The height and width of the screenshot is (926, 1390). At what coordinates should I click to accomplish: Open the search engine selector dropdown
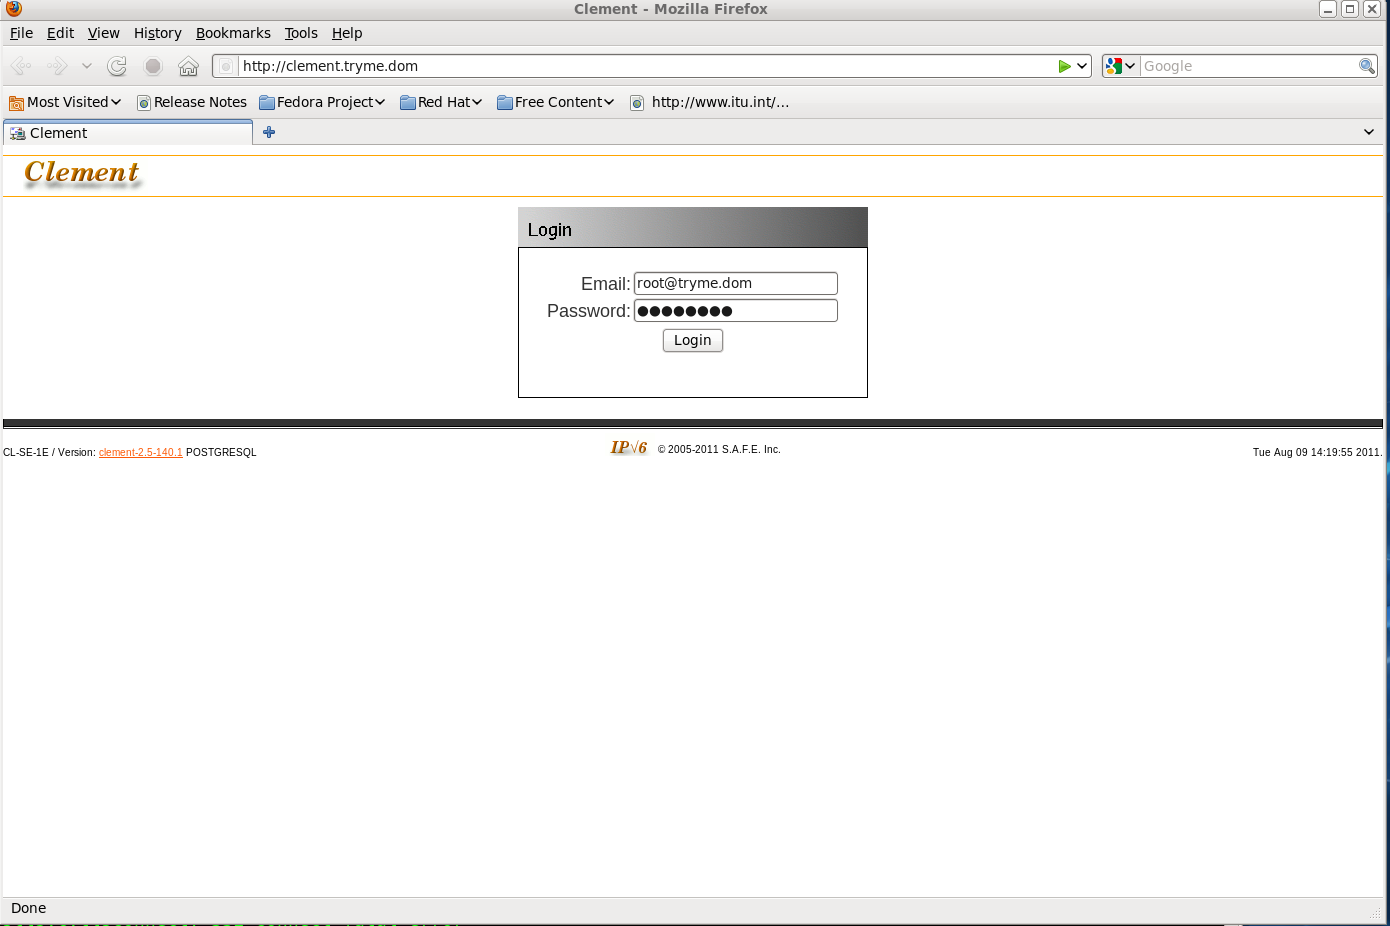(1120, 66)
